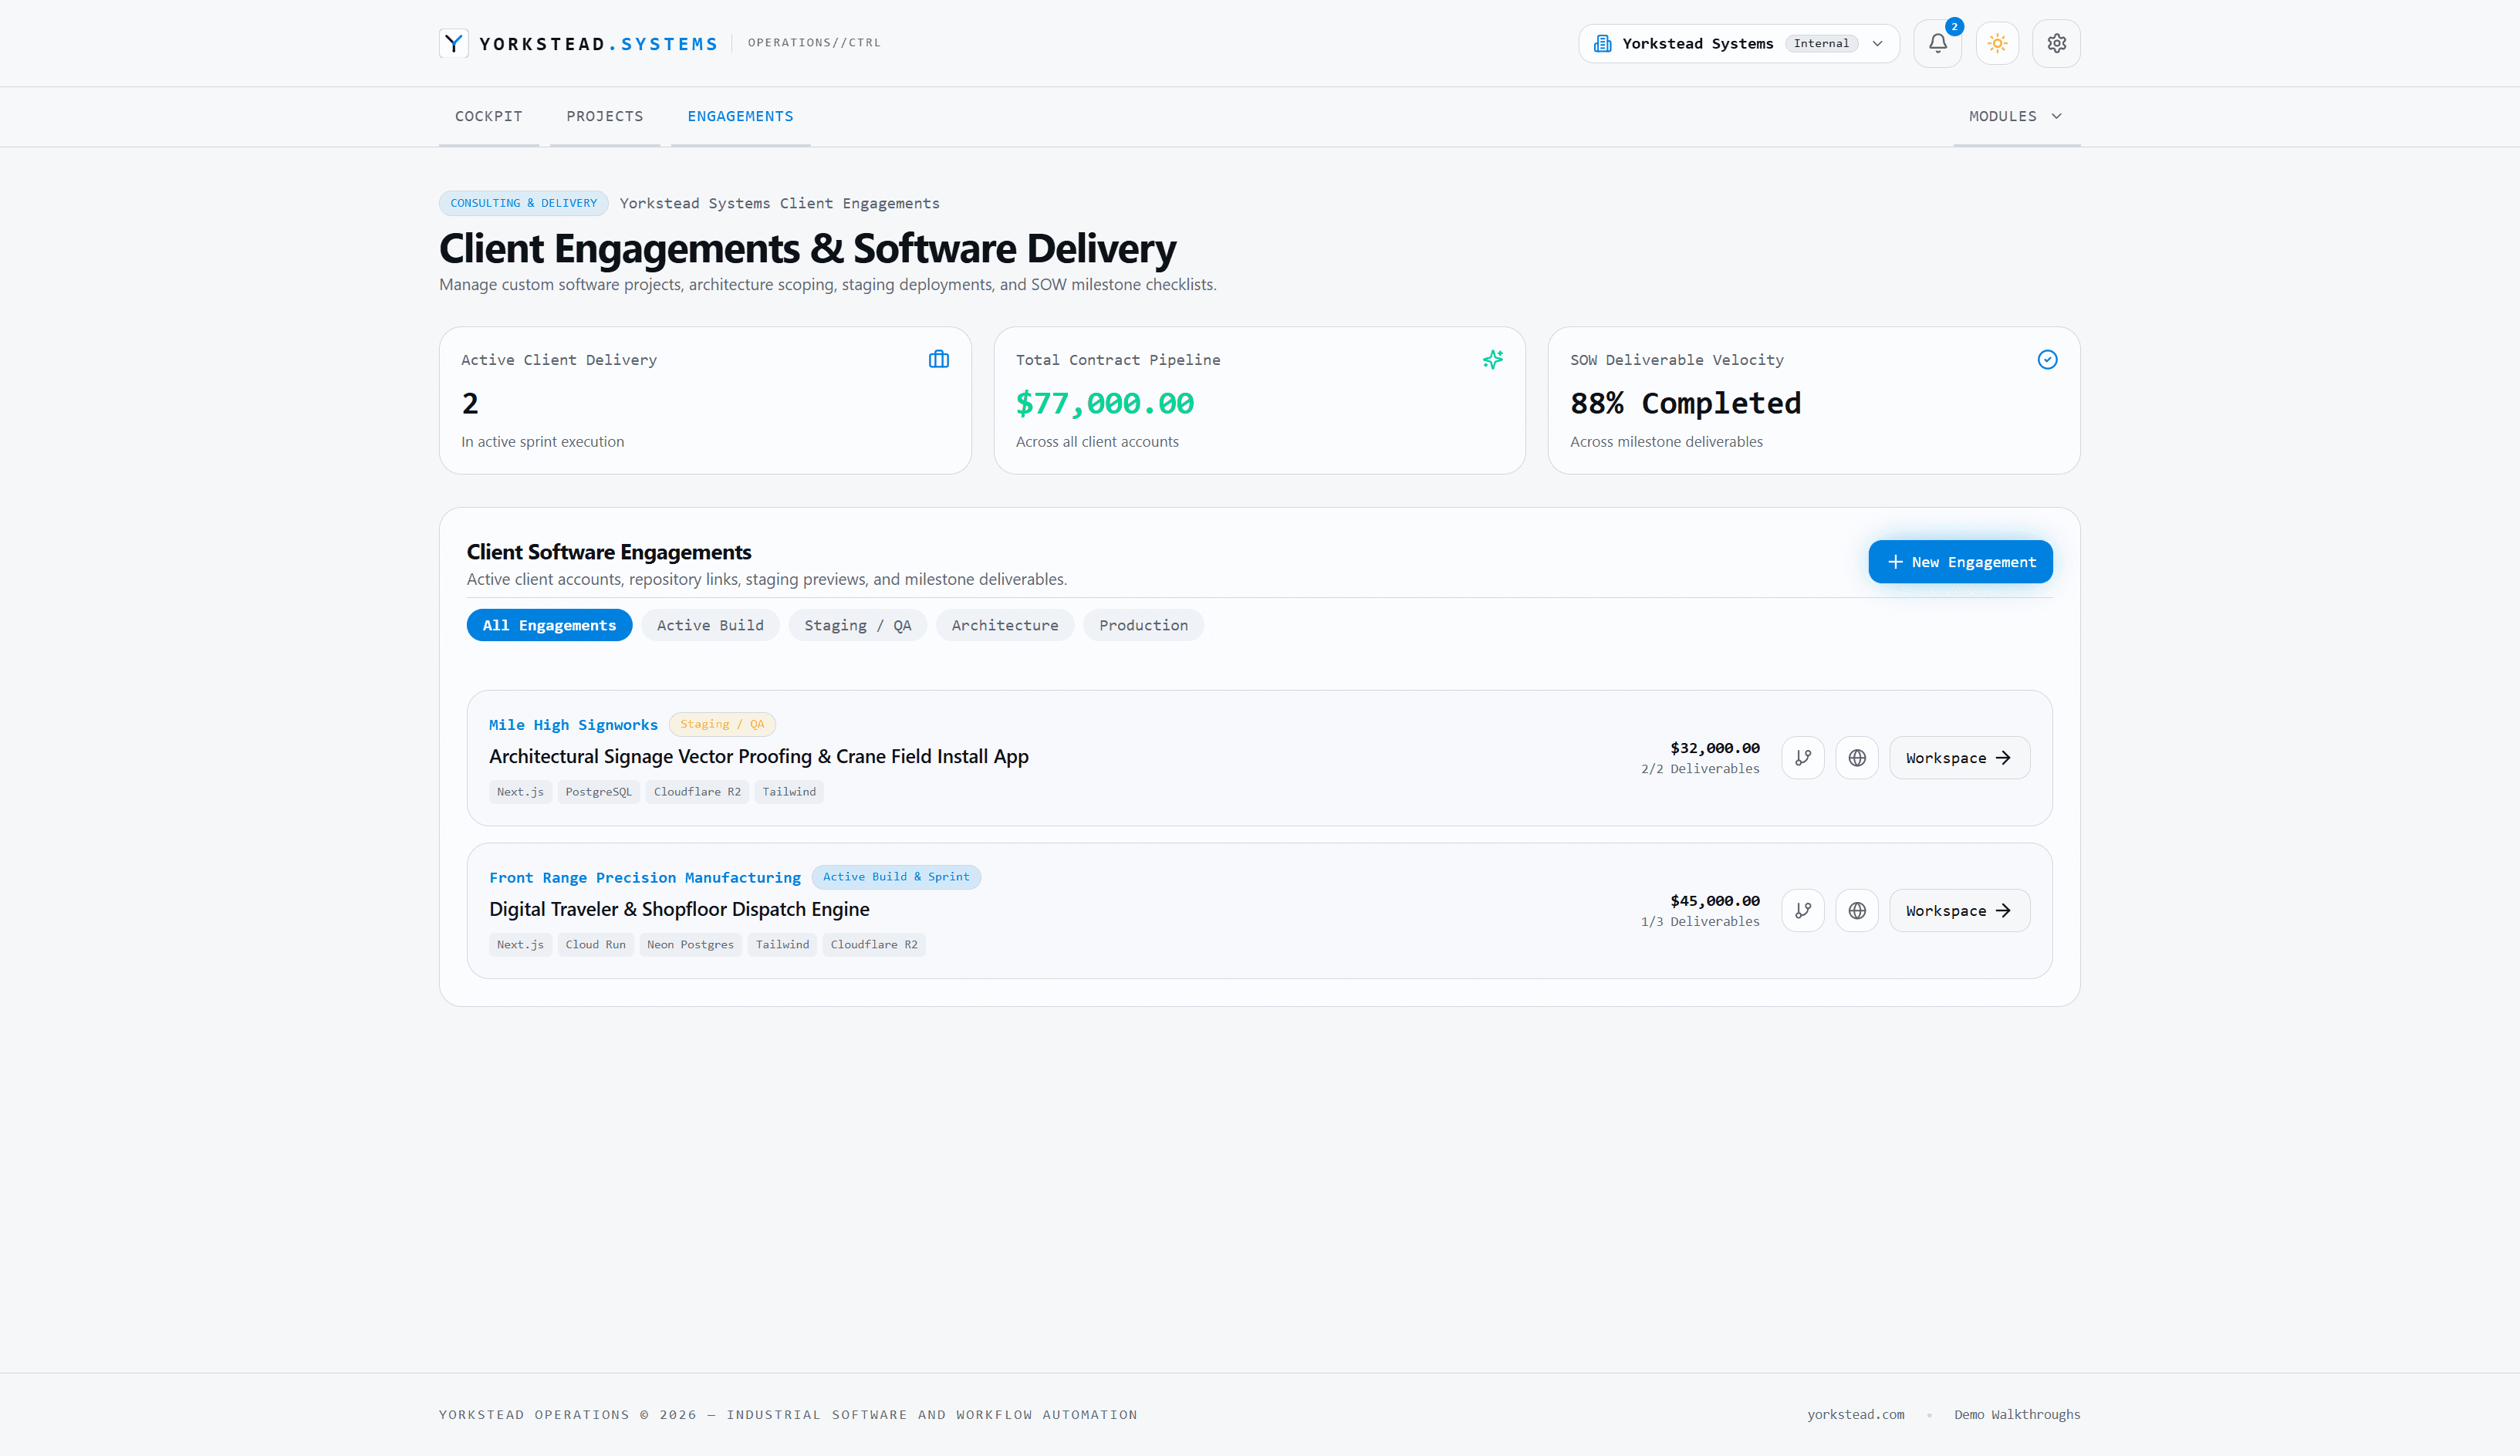
Task: Open repository branch icon for Mile High Signworks
Action: tap(1803, 758)
